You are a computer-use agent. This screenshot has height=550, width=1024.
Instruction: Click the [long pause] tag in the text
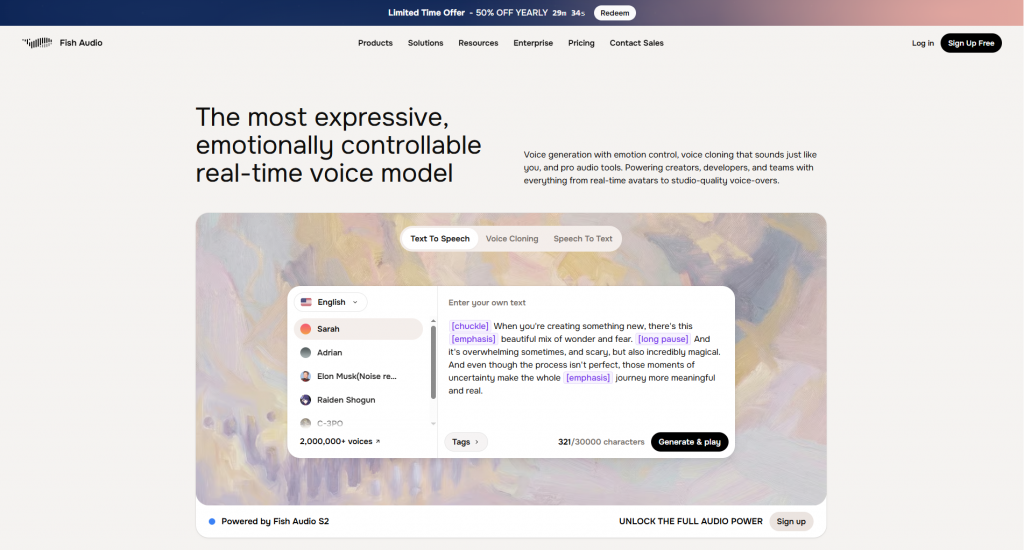[663, 339]
